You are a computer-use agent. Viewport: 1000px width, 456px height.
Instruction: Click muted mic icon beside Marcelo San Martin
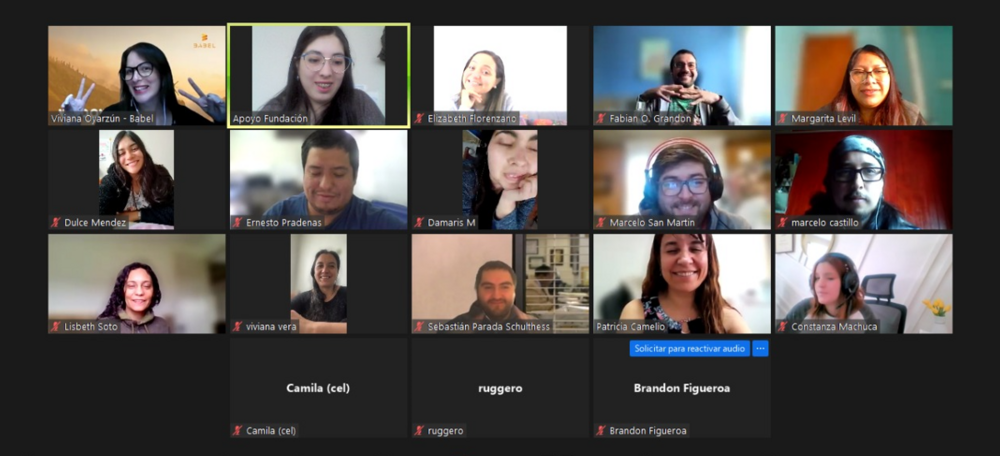tap(601, 223)
